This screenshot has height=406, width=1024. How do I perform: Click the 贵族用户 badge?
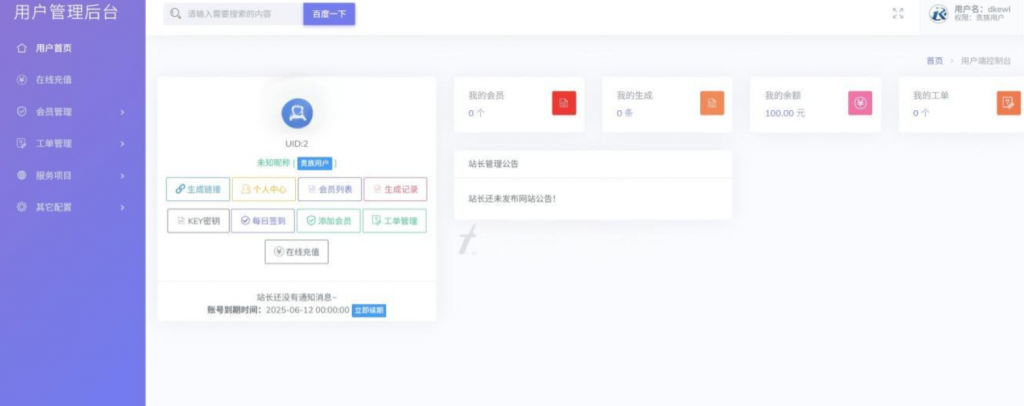coord(315,163)
